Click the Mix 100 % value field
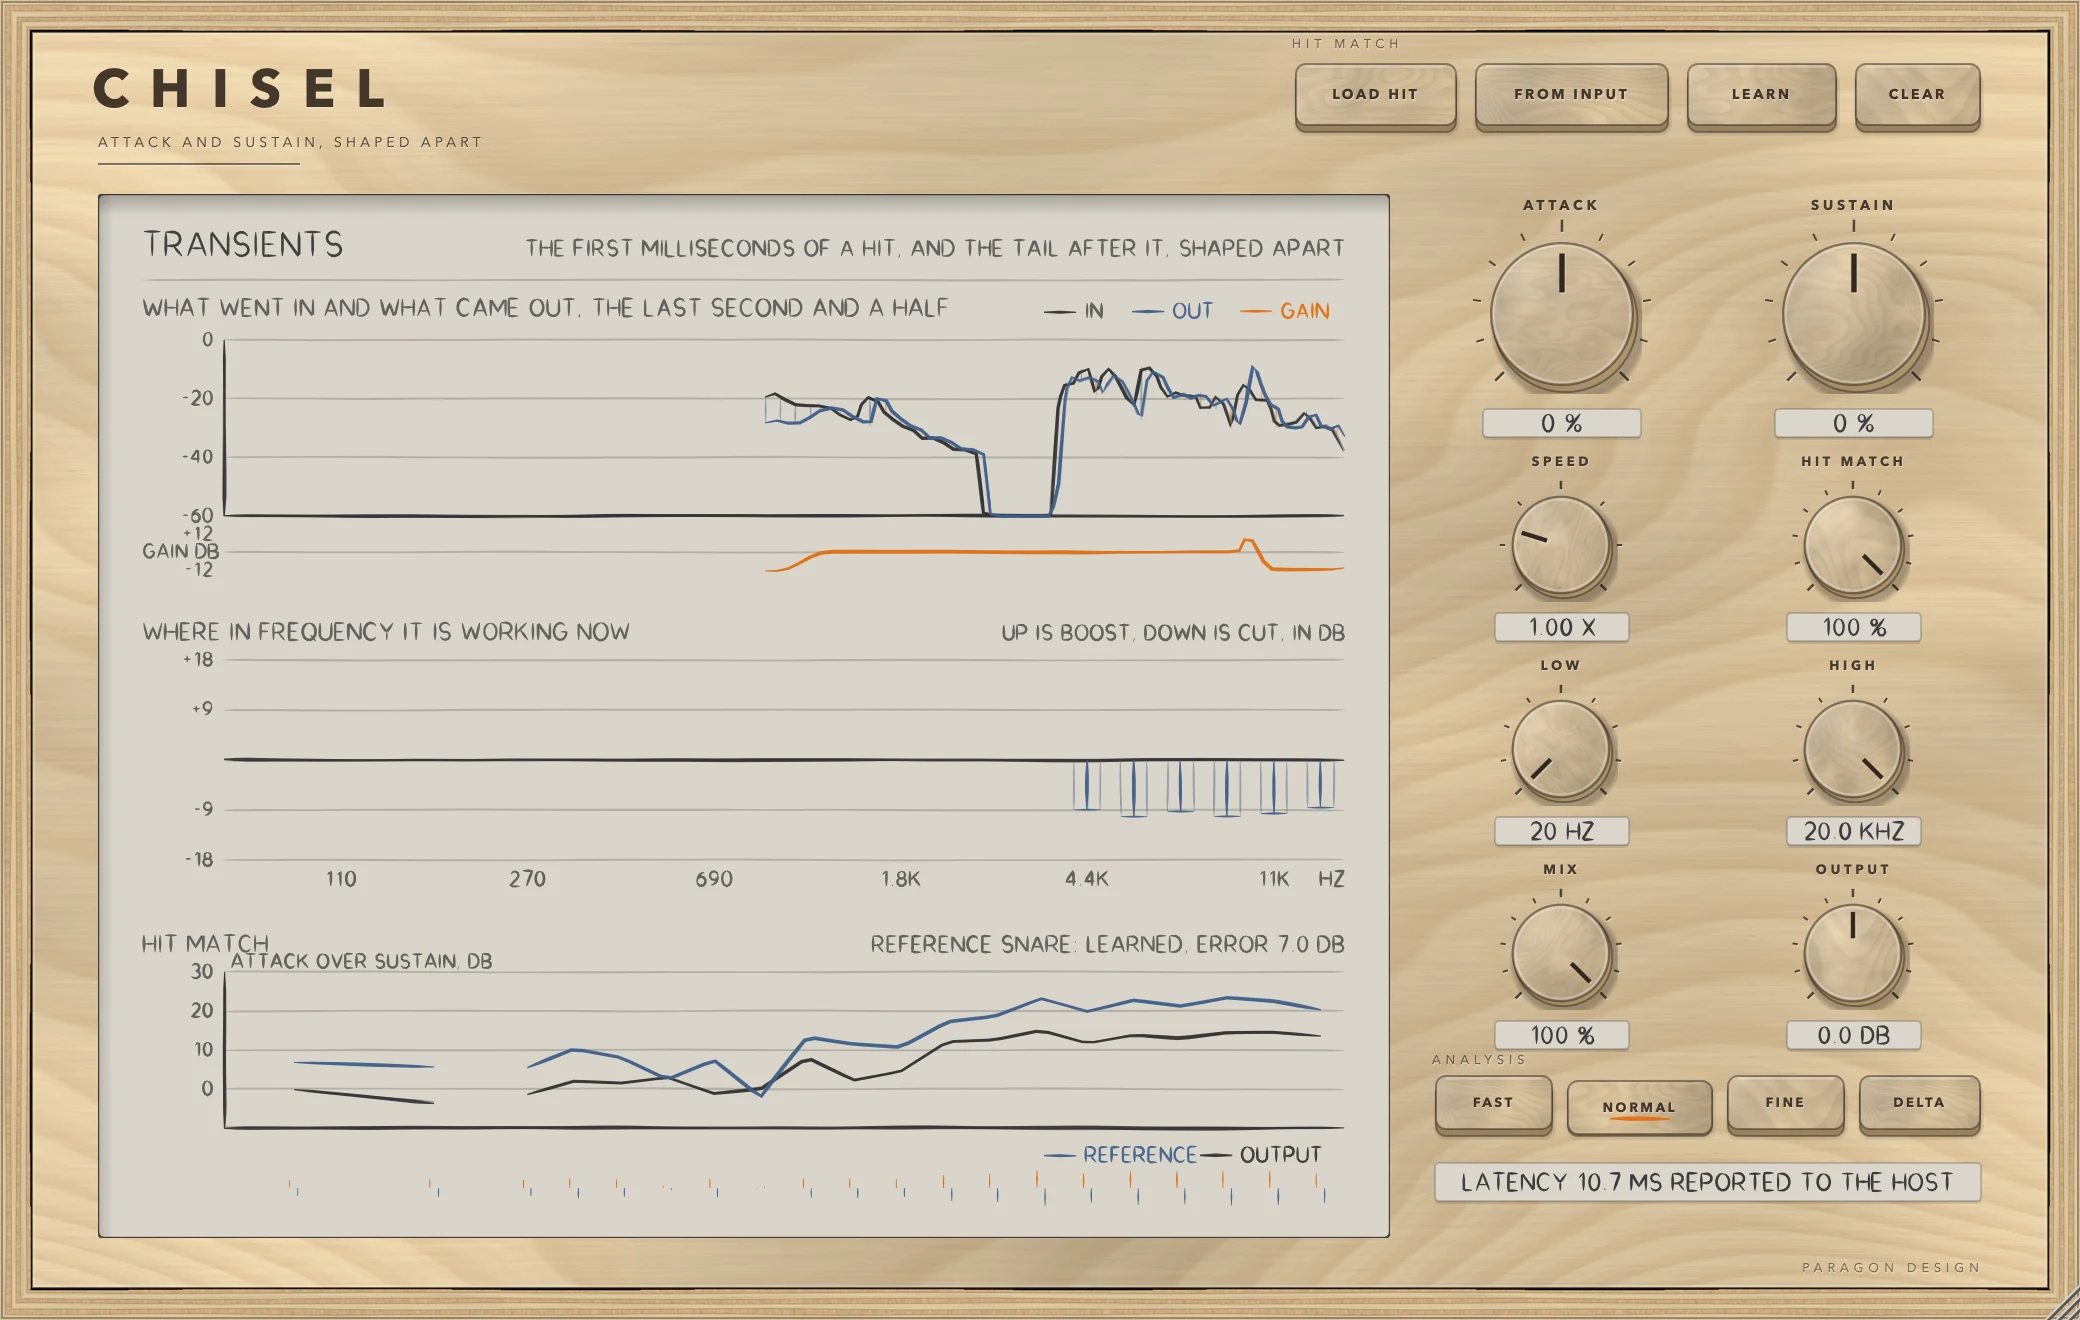Viewport: 2080px width, 1320px height. [x=1562, y=1036]
